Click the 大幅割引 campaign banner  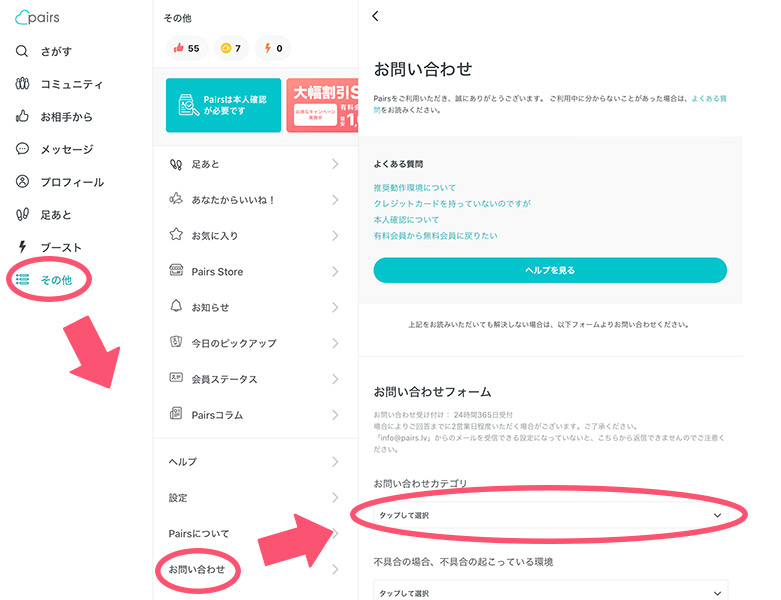tap(322, 105)
